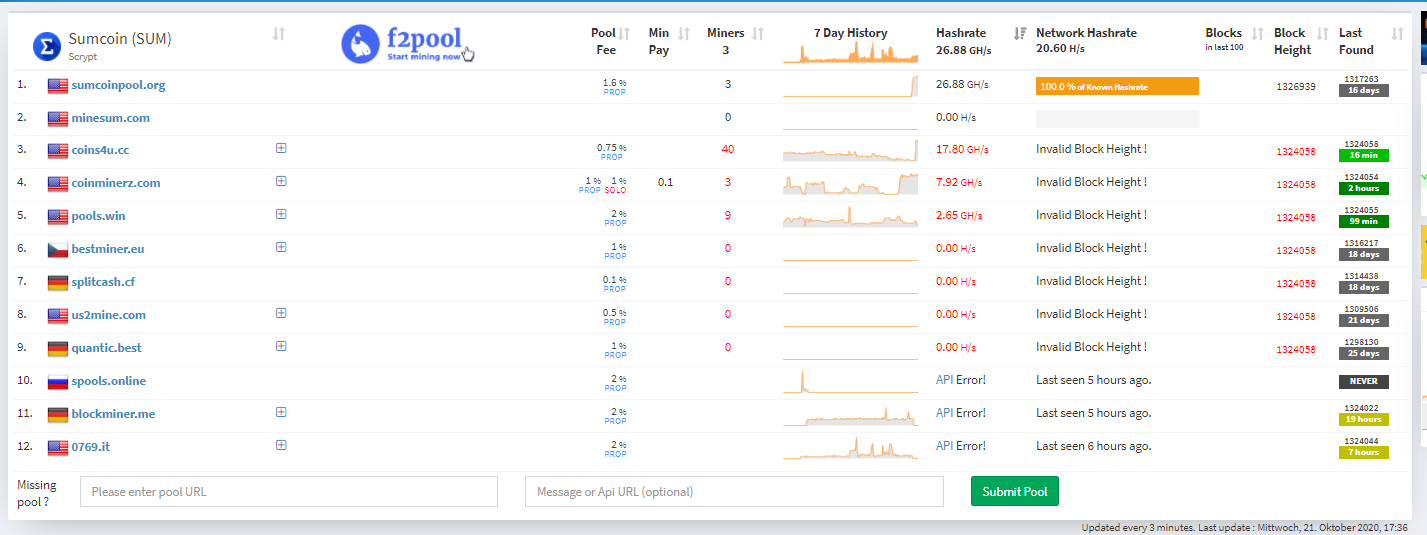Open the f2pool fish logo banner
Screen dimensions: 1427x535
tap(407, 44)
